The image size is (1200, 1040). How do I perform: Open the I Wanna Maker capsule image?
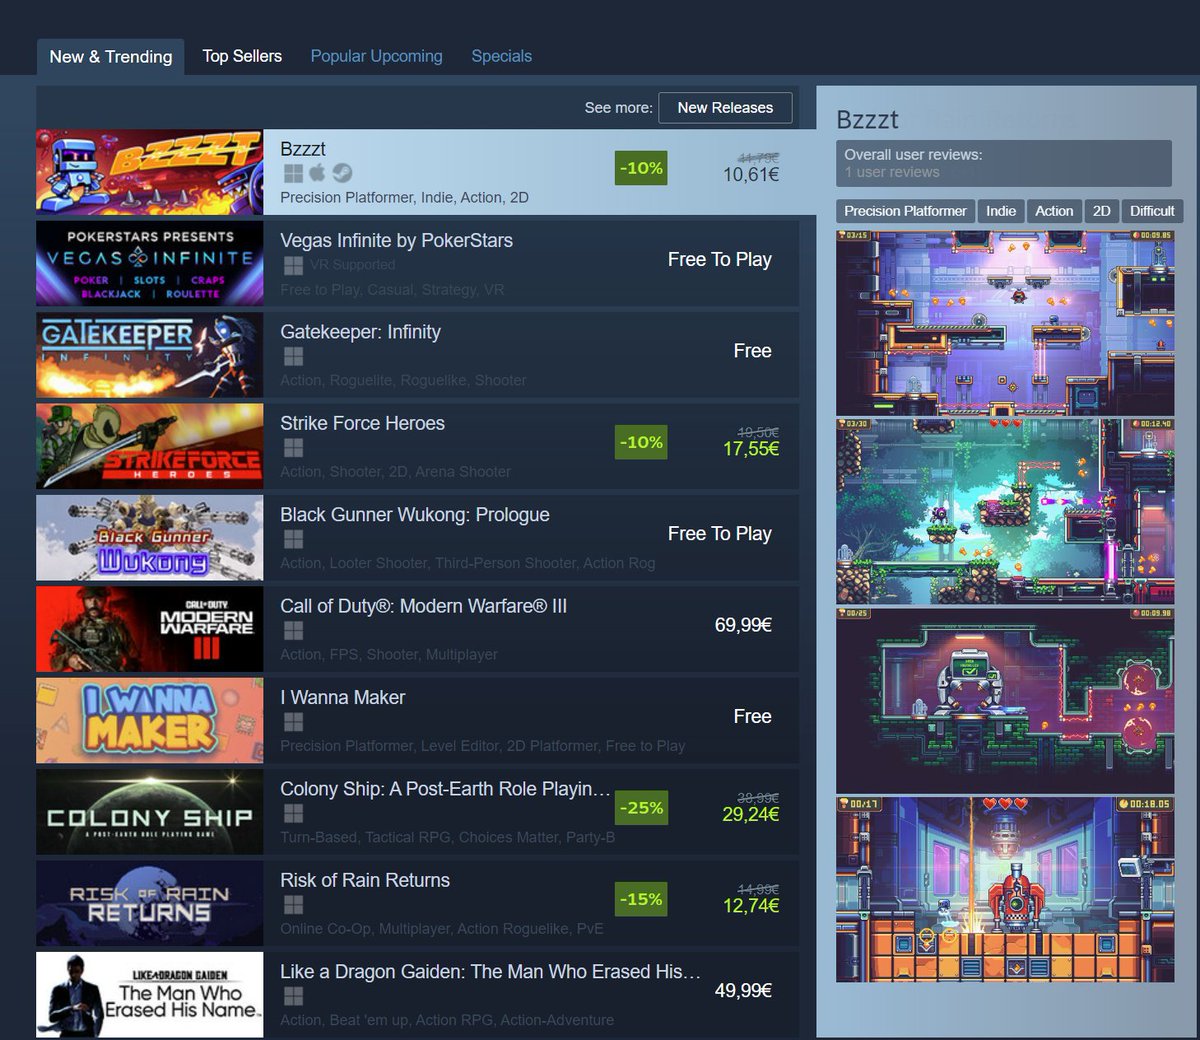click(x=150, y=721)
